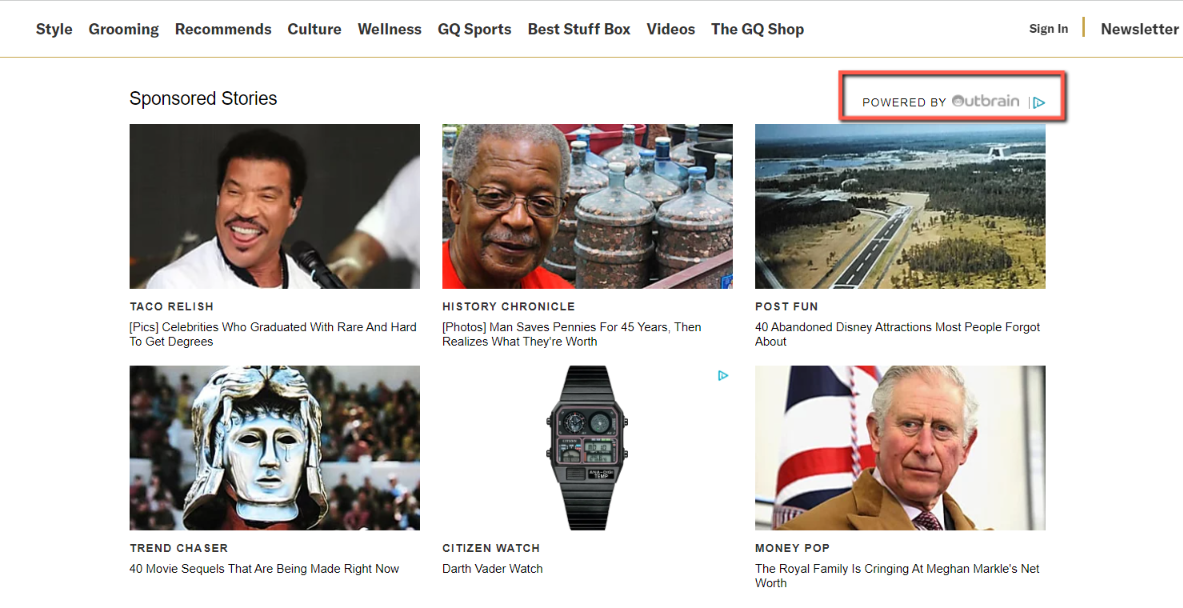The image size is (1183, 608).
Task: Click the Sign In link
Action: point(1049,29)
